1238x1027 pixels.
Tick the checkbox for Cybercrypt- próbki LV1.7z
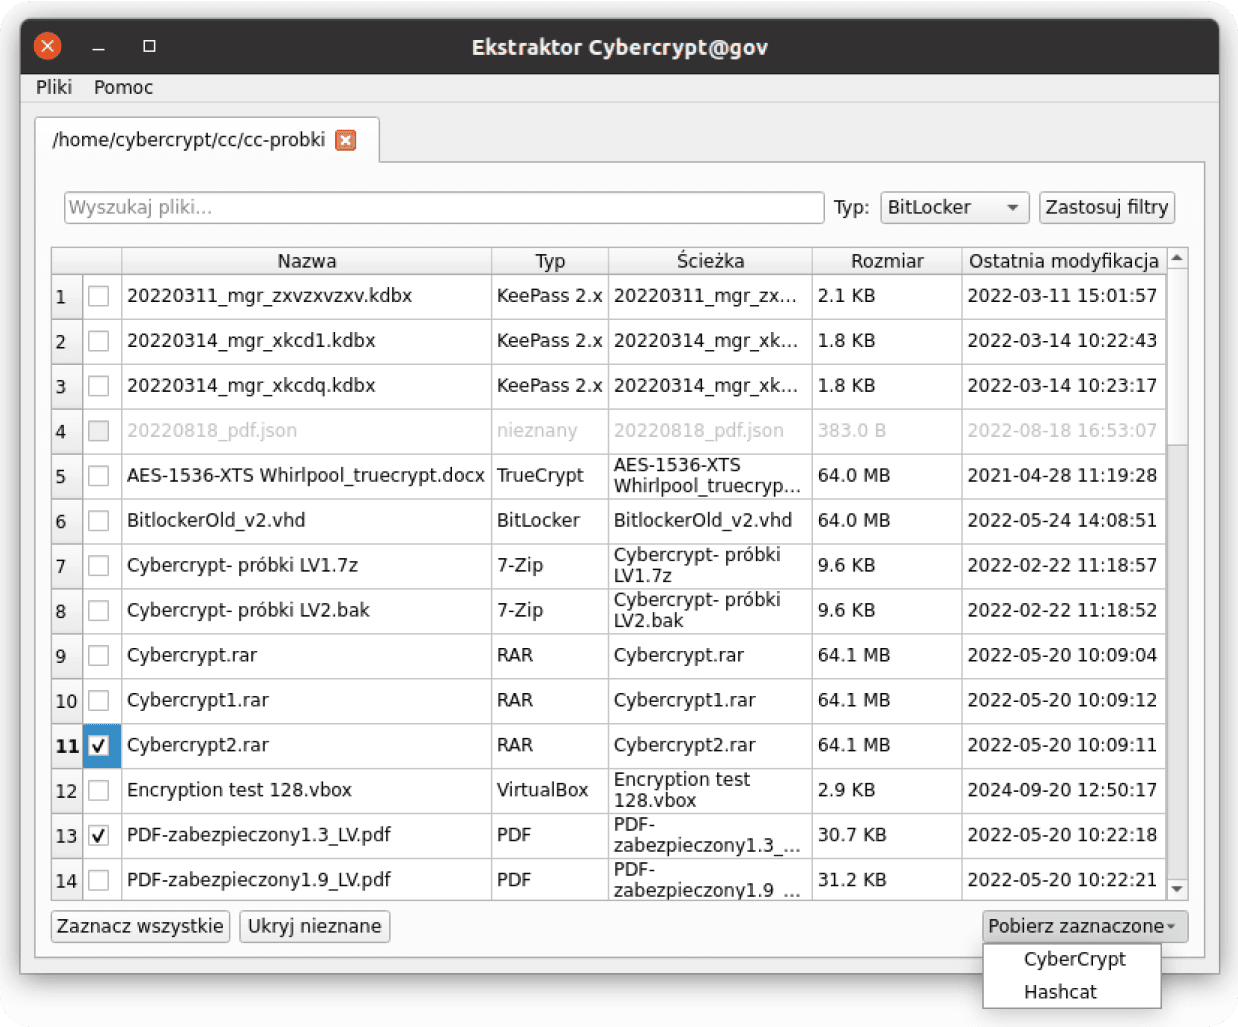pos(98,566)
